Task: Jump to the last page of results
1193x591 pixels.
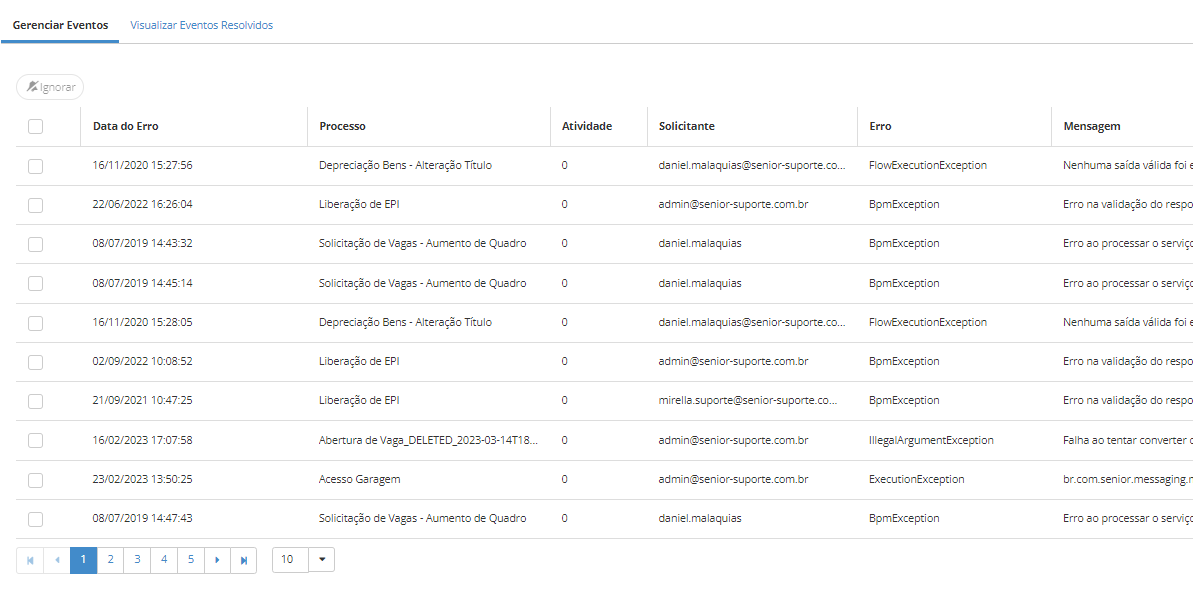Action: click(x=244, y=560)
